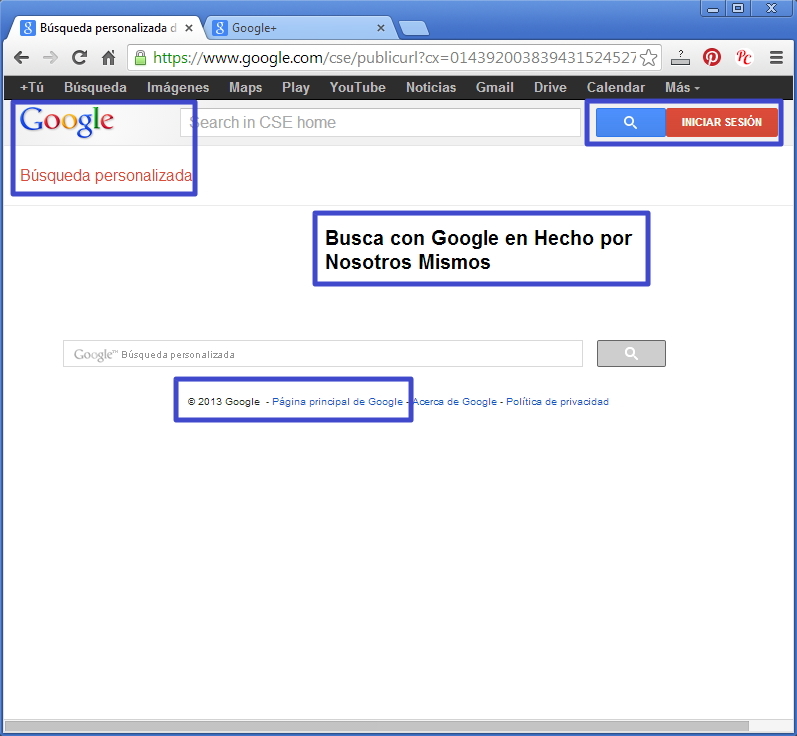Open Gmail in the Google bar
The height and width of the screenshot is (736, 797).
click(x=495, y=87)
